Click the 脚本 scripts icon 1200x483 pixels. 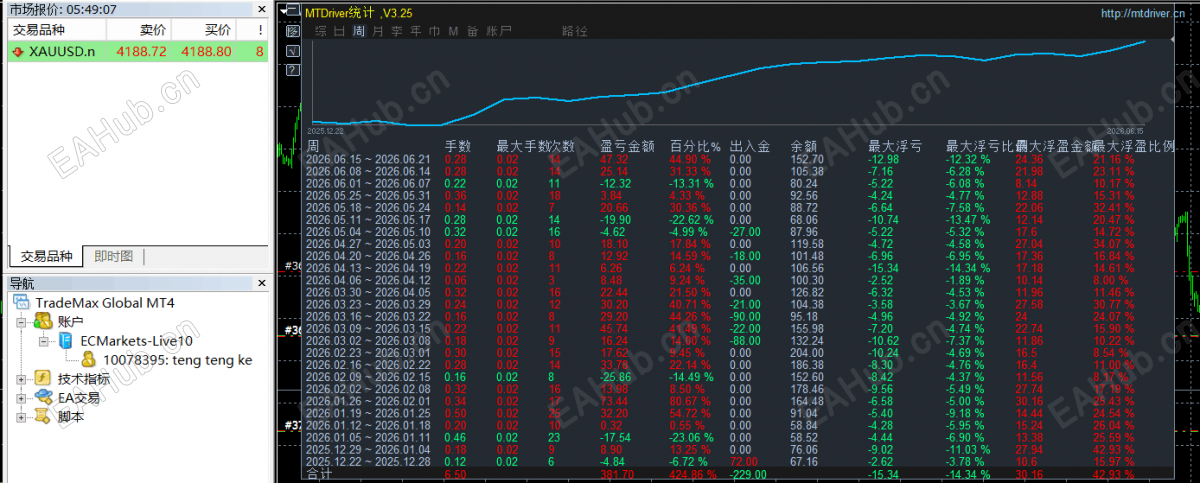(43, 416)
